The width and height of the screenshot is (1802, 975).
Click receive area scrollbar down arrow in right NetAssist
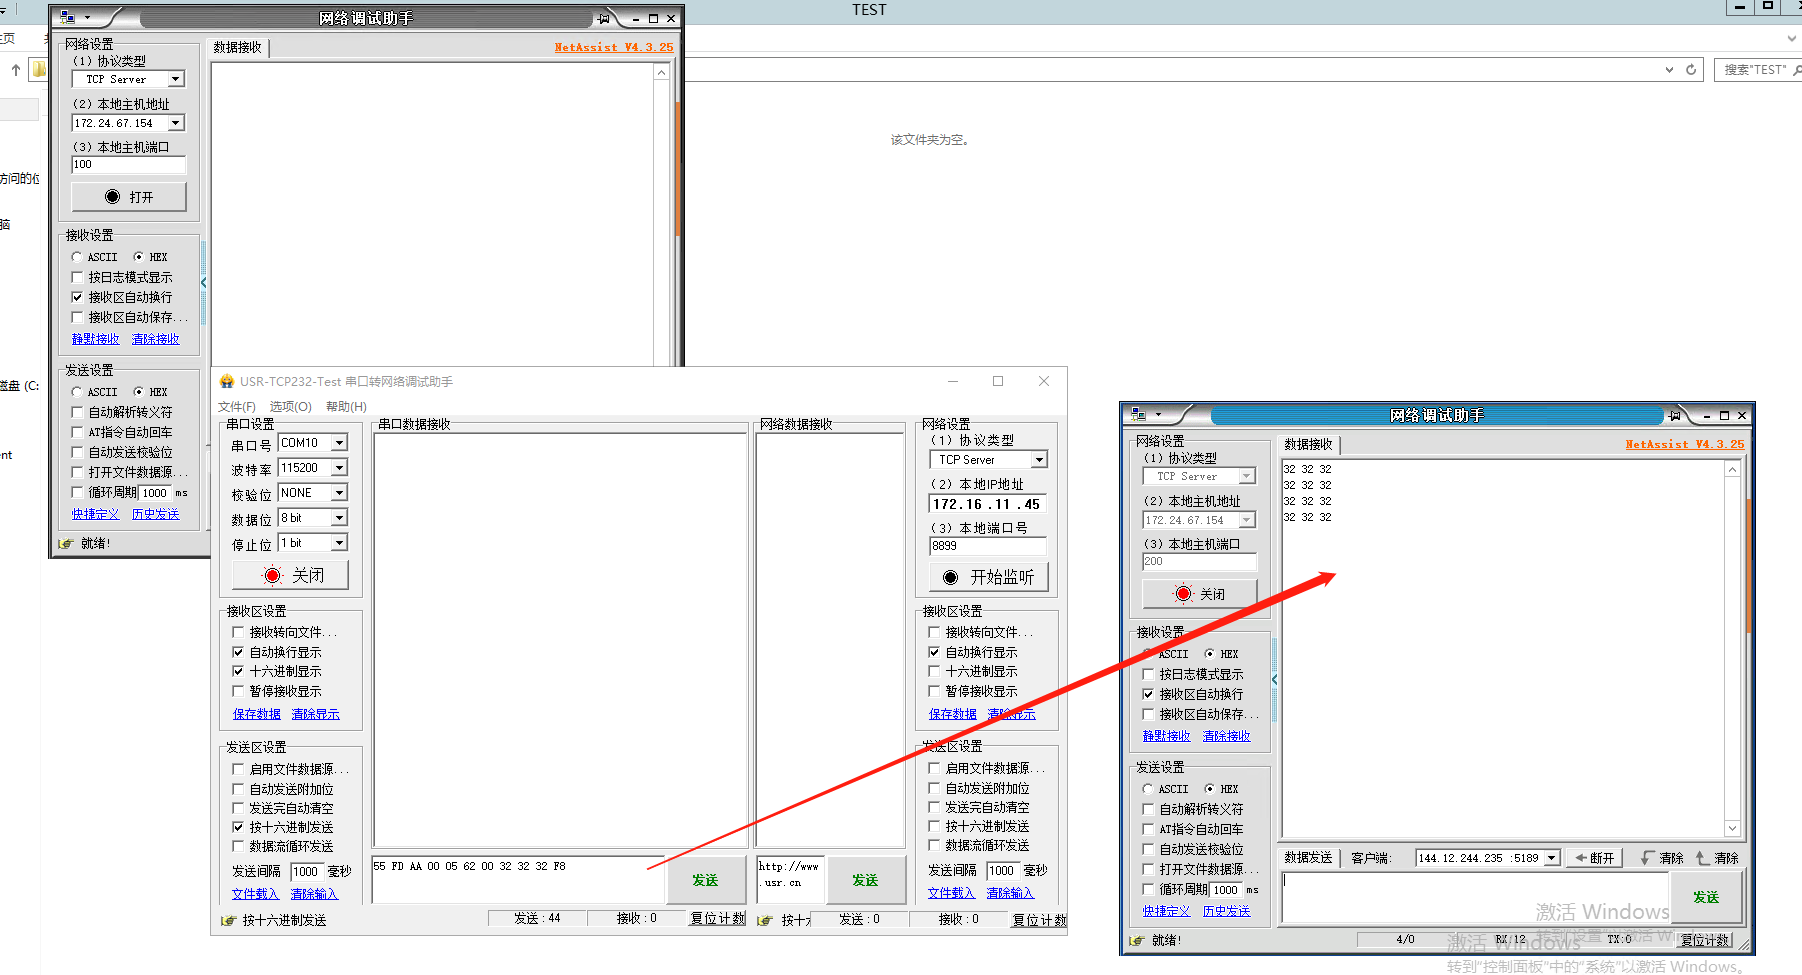1732,828
